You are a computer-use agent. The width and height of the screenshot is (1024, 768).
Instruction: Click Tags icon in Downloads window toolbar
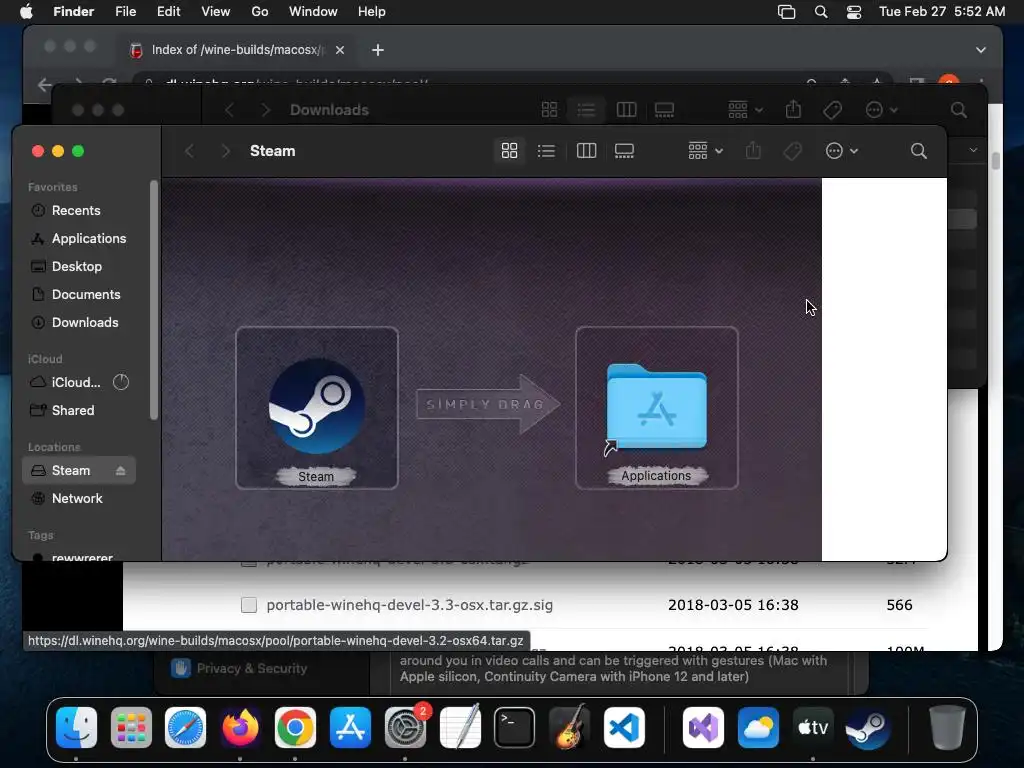(x=832, y=110)
